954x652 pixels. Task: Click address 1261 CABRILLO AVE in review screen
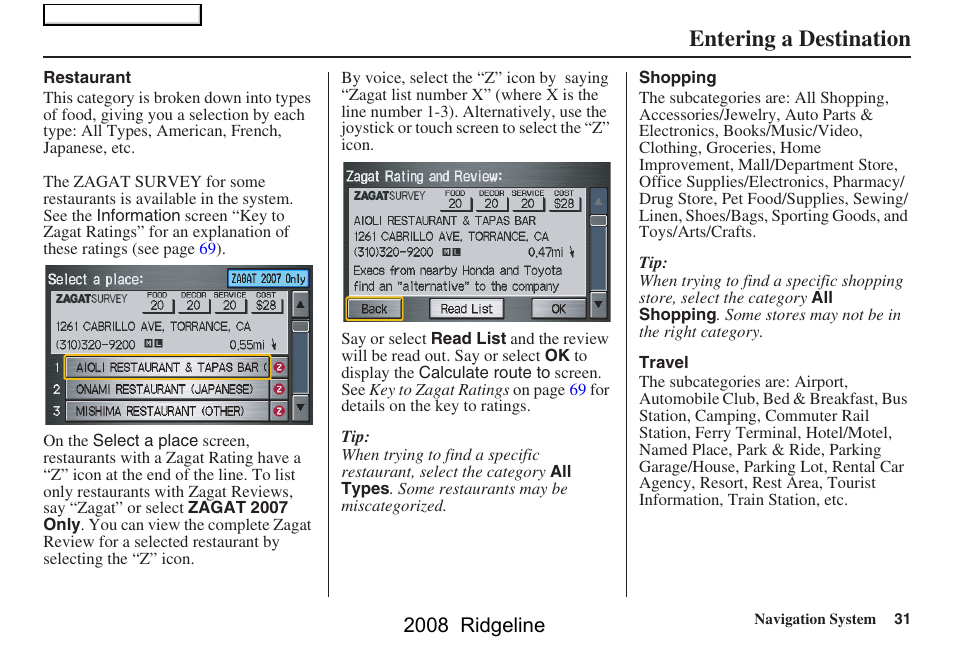coord(451,237)
